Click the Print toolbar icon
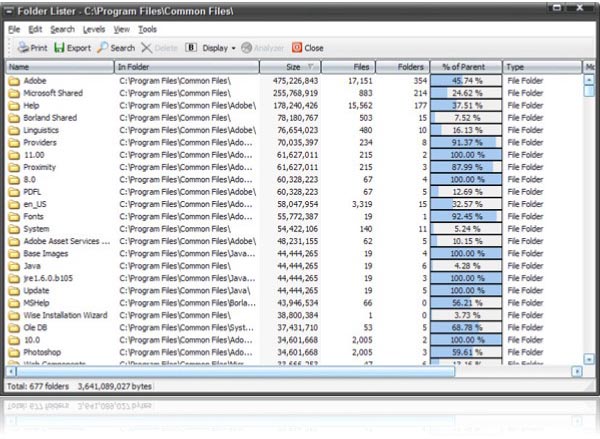 (22, 47)
